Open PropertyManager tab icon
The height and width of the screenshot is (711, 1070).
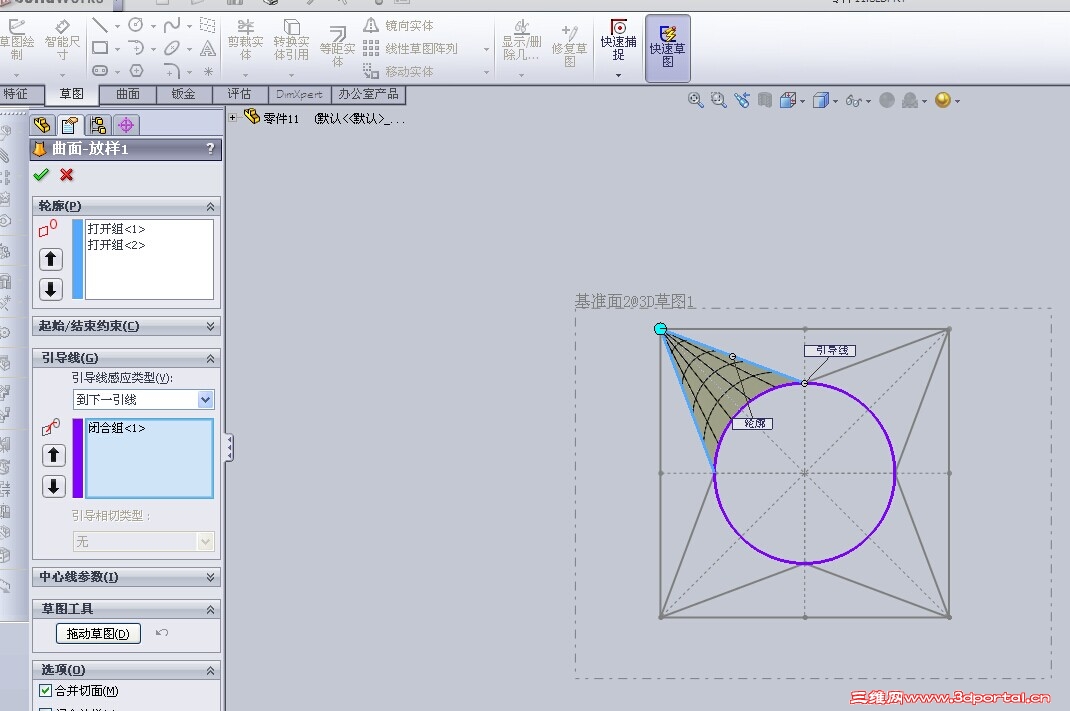pyautogui.click(x=70, y=125)
